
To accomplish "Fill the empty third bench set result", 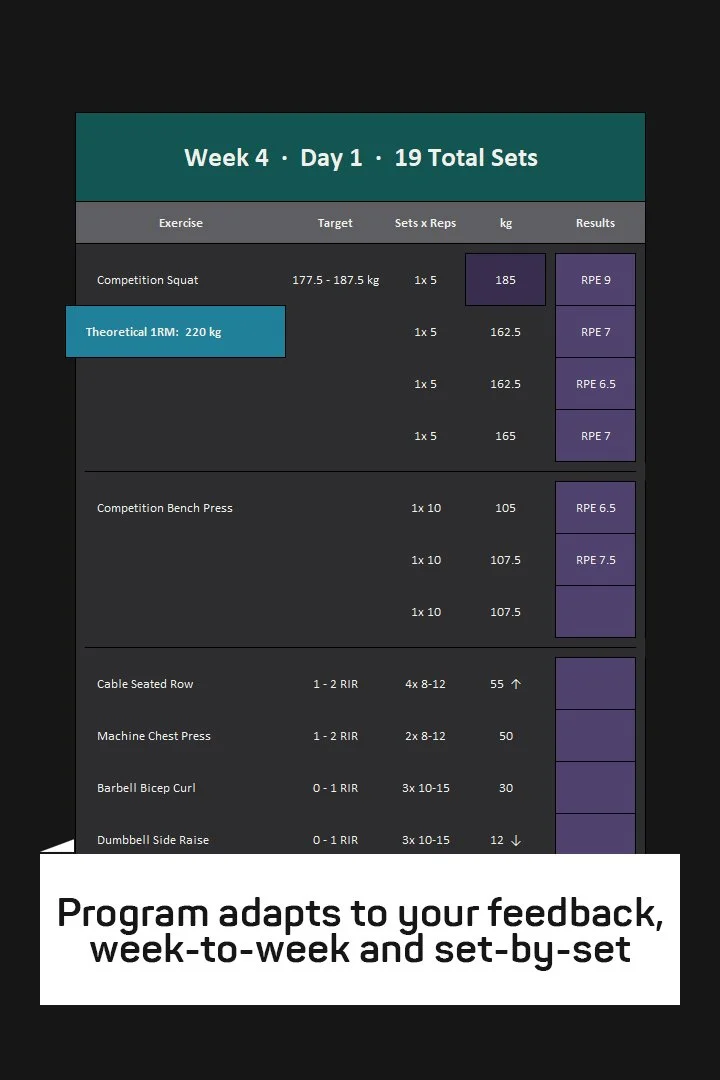I will tap(595, 612).
